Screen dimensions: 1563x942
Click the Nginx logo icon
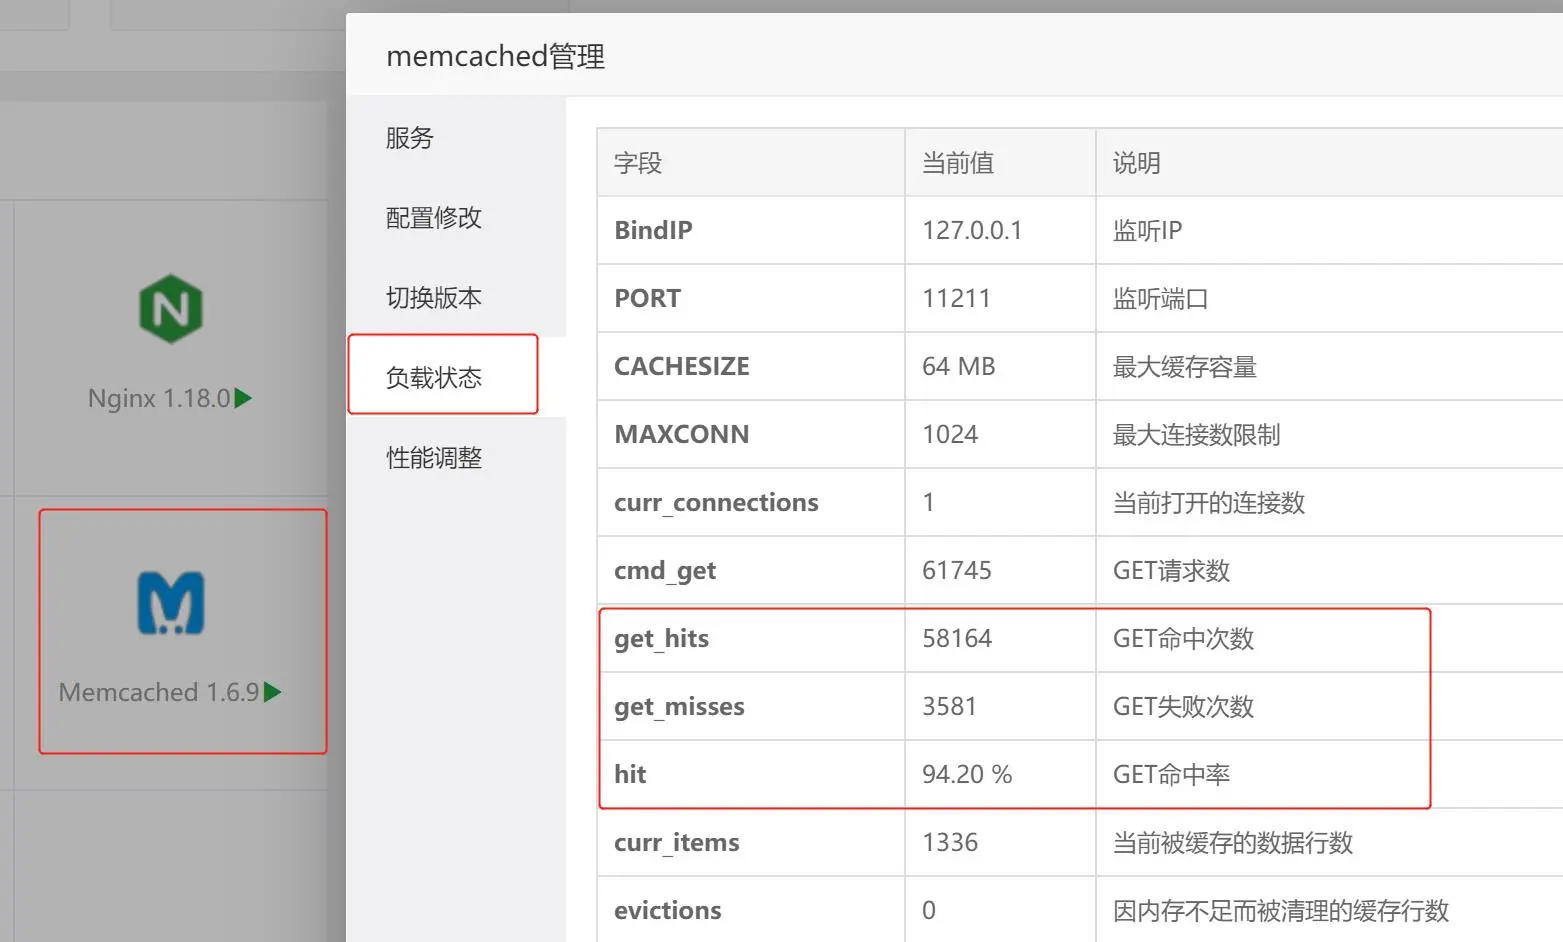tap(171, 309)
